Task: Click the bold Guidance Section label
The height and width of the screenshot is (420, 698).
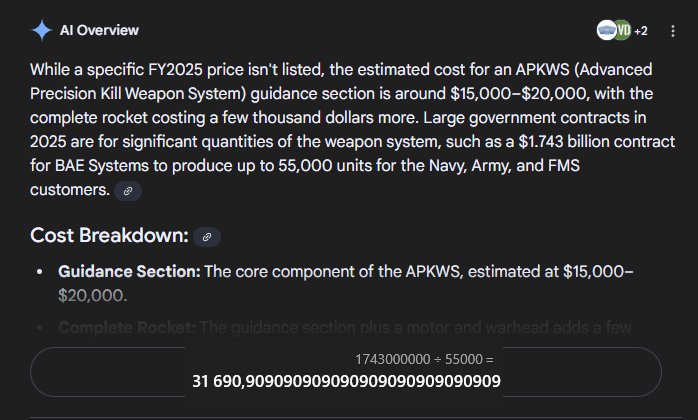Action: (130, 272)
